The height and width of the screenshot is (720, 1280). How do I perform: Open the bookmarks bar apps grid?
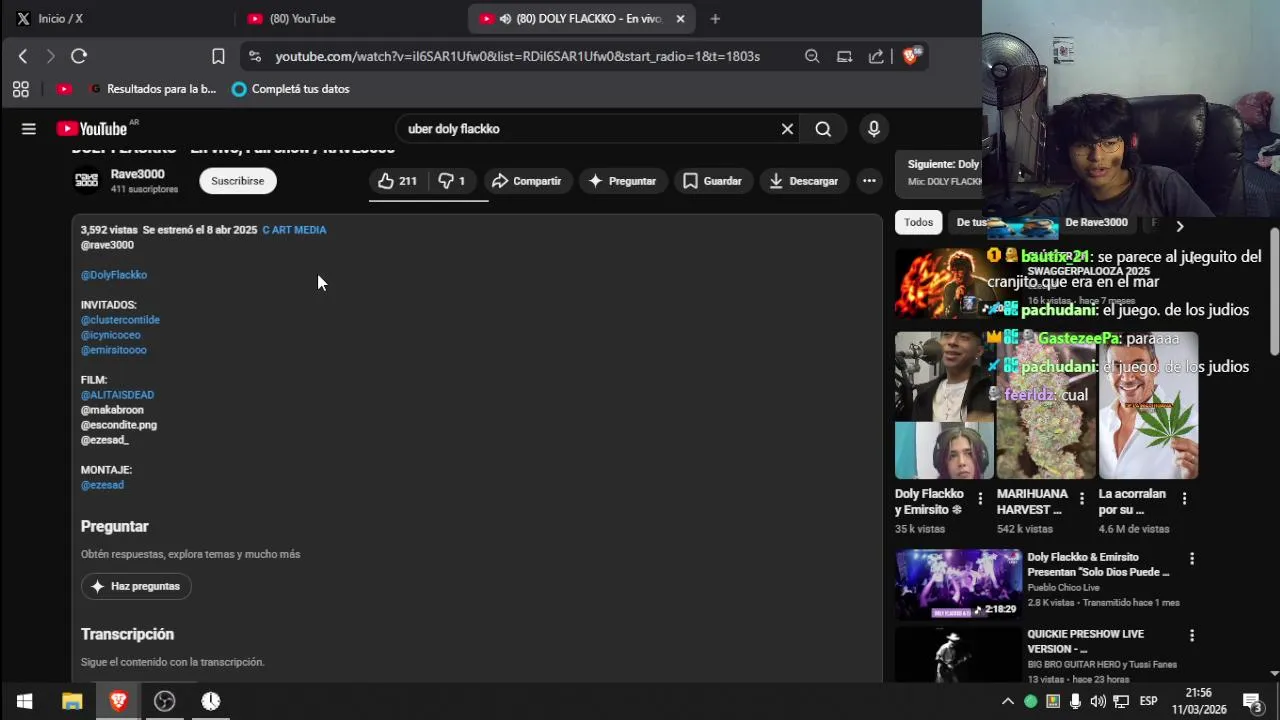pos(21,89)
